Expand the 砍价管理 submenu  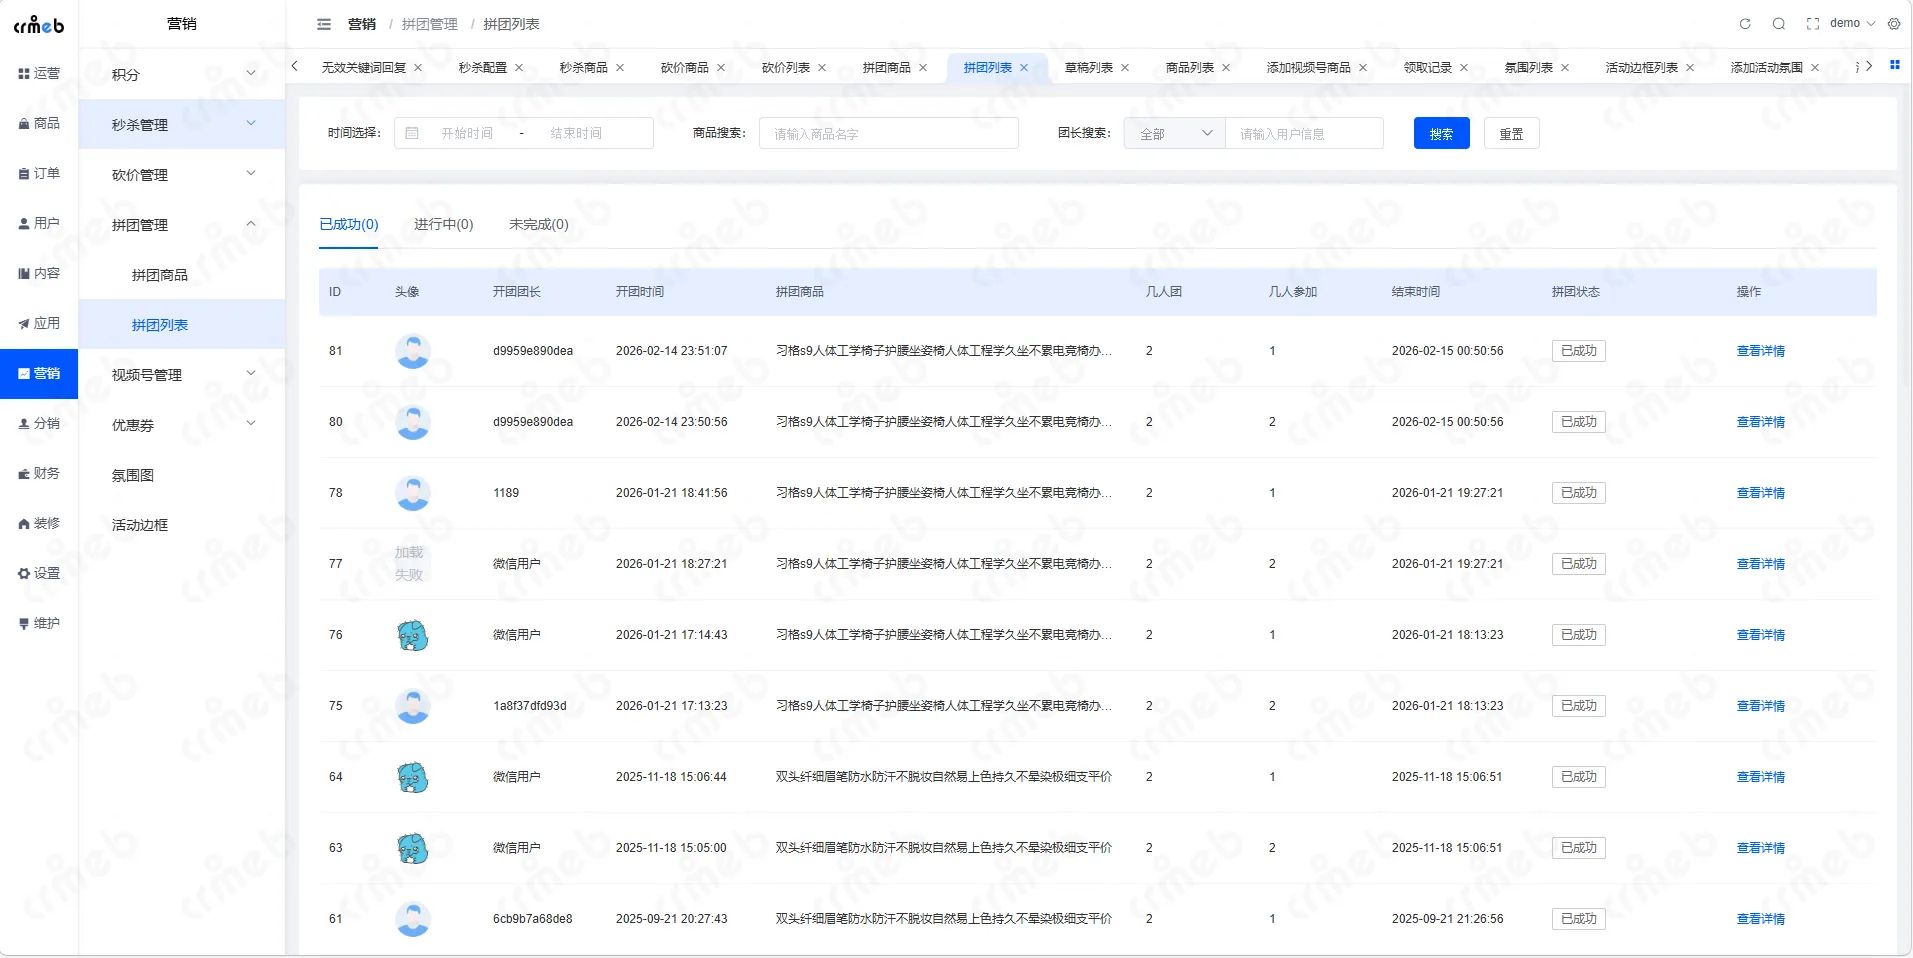(182, 174)
